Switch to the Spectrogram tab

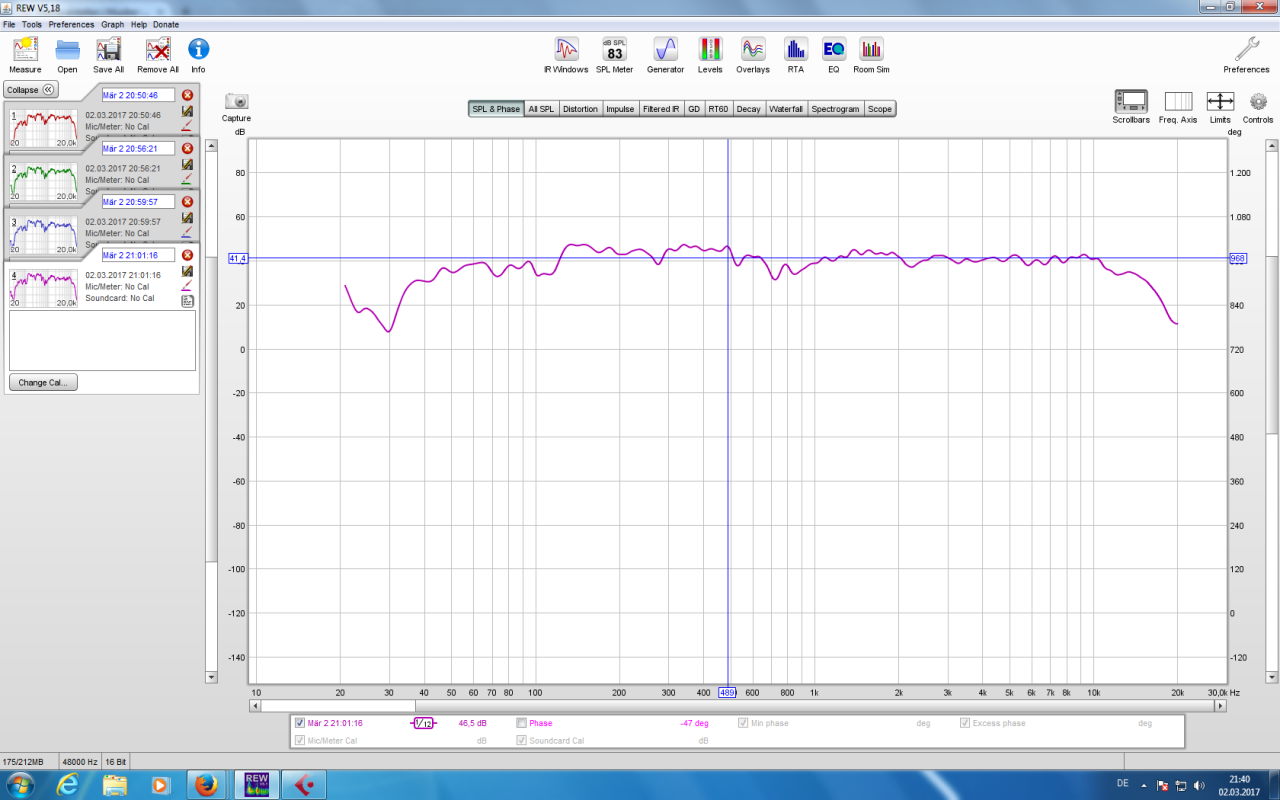(835, 109)
